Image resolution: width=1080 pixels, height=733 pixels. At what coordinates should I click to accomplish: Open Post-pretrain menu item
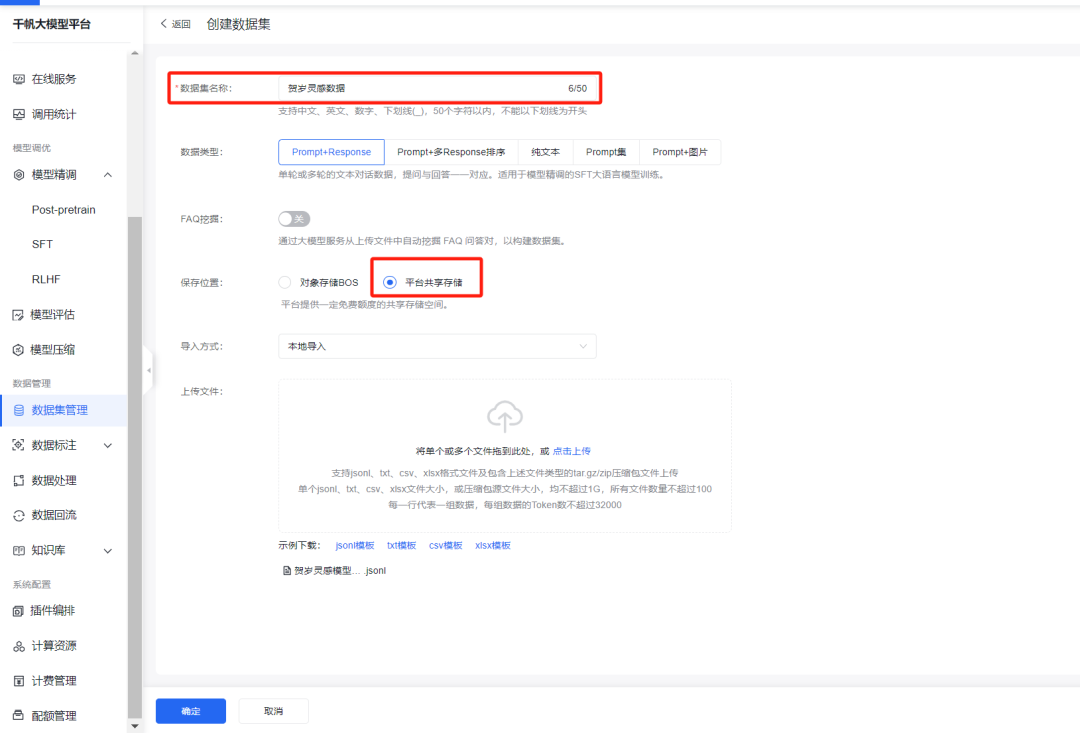[x=63, y=210]
